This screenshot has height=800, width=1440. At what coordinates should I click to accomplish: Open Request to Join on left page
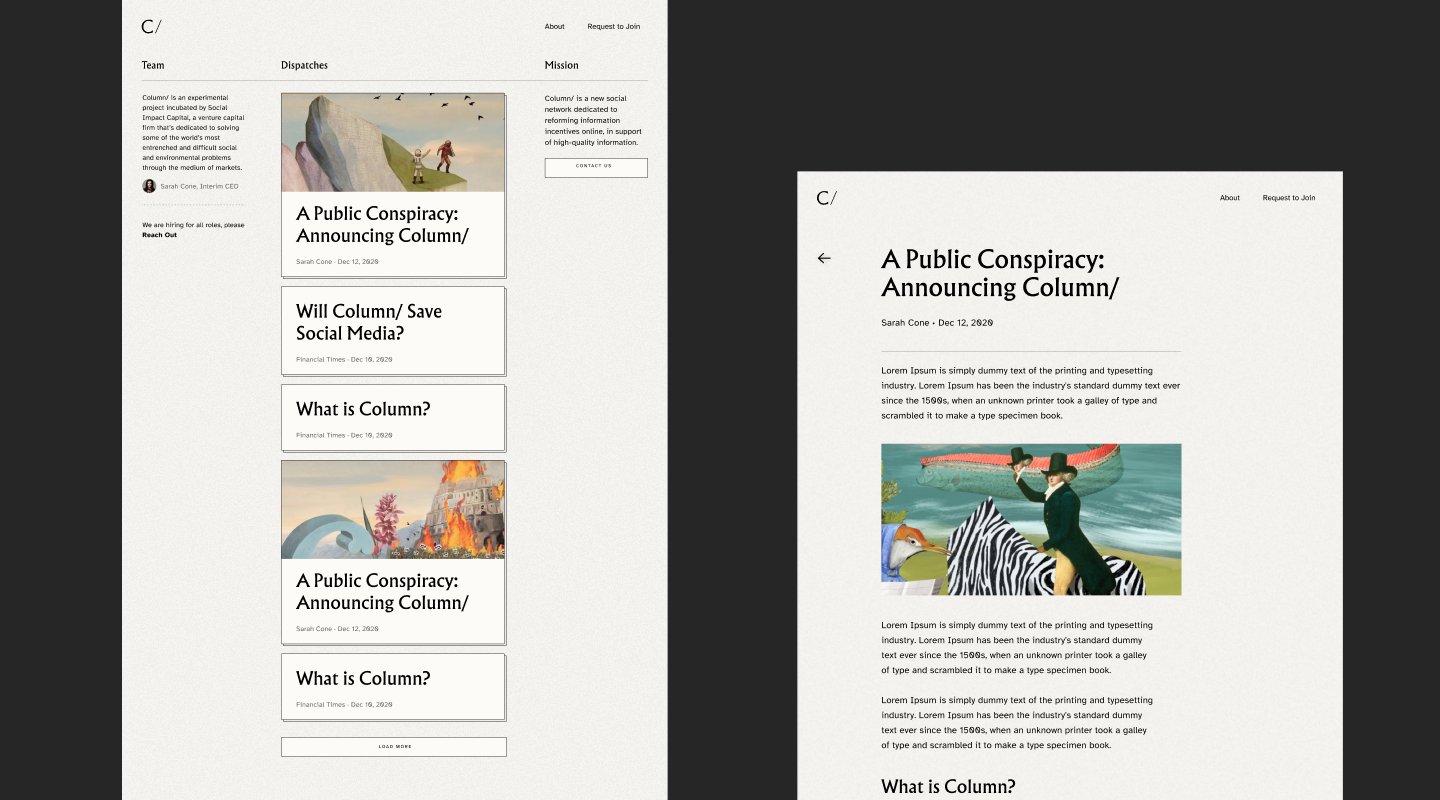(613, 27)
